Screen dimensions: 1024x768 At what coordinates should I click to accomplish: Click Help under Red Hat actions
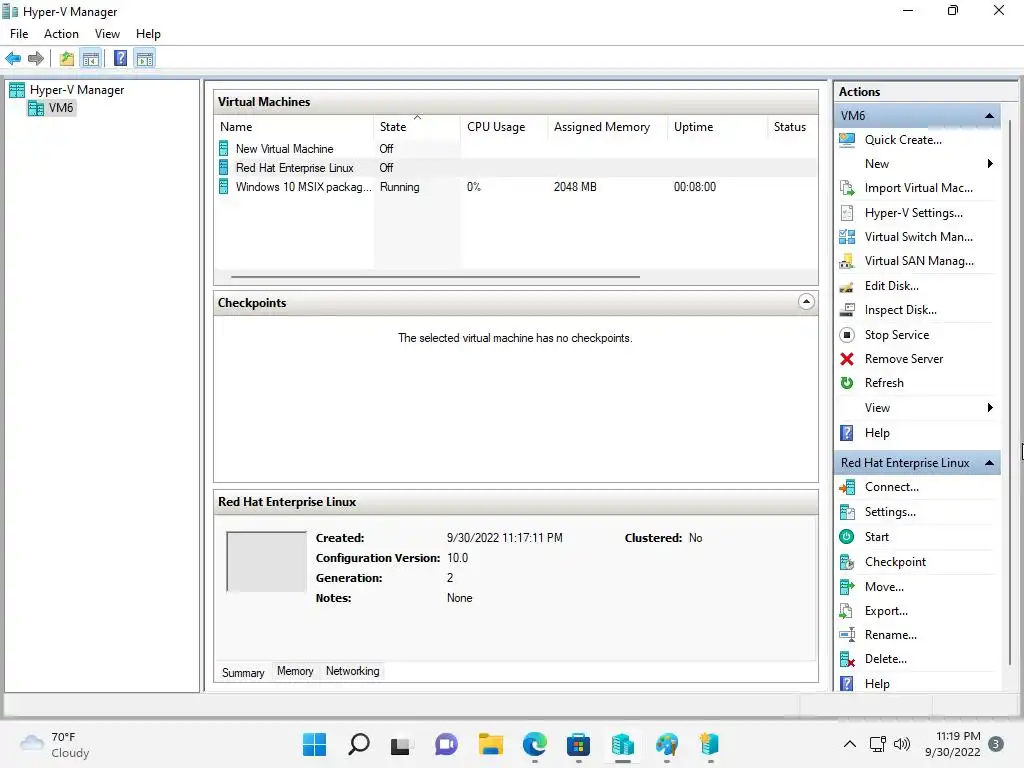tap(876, 684)
